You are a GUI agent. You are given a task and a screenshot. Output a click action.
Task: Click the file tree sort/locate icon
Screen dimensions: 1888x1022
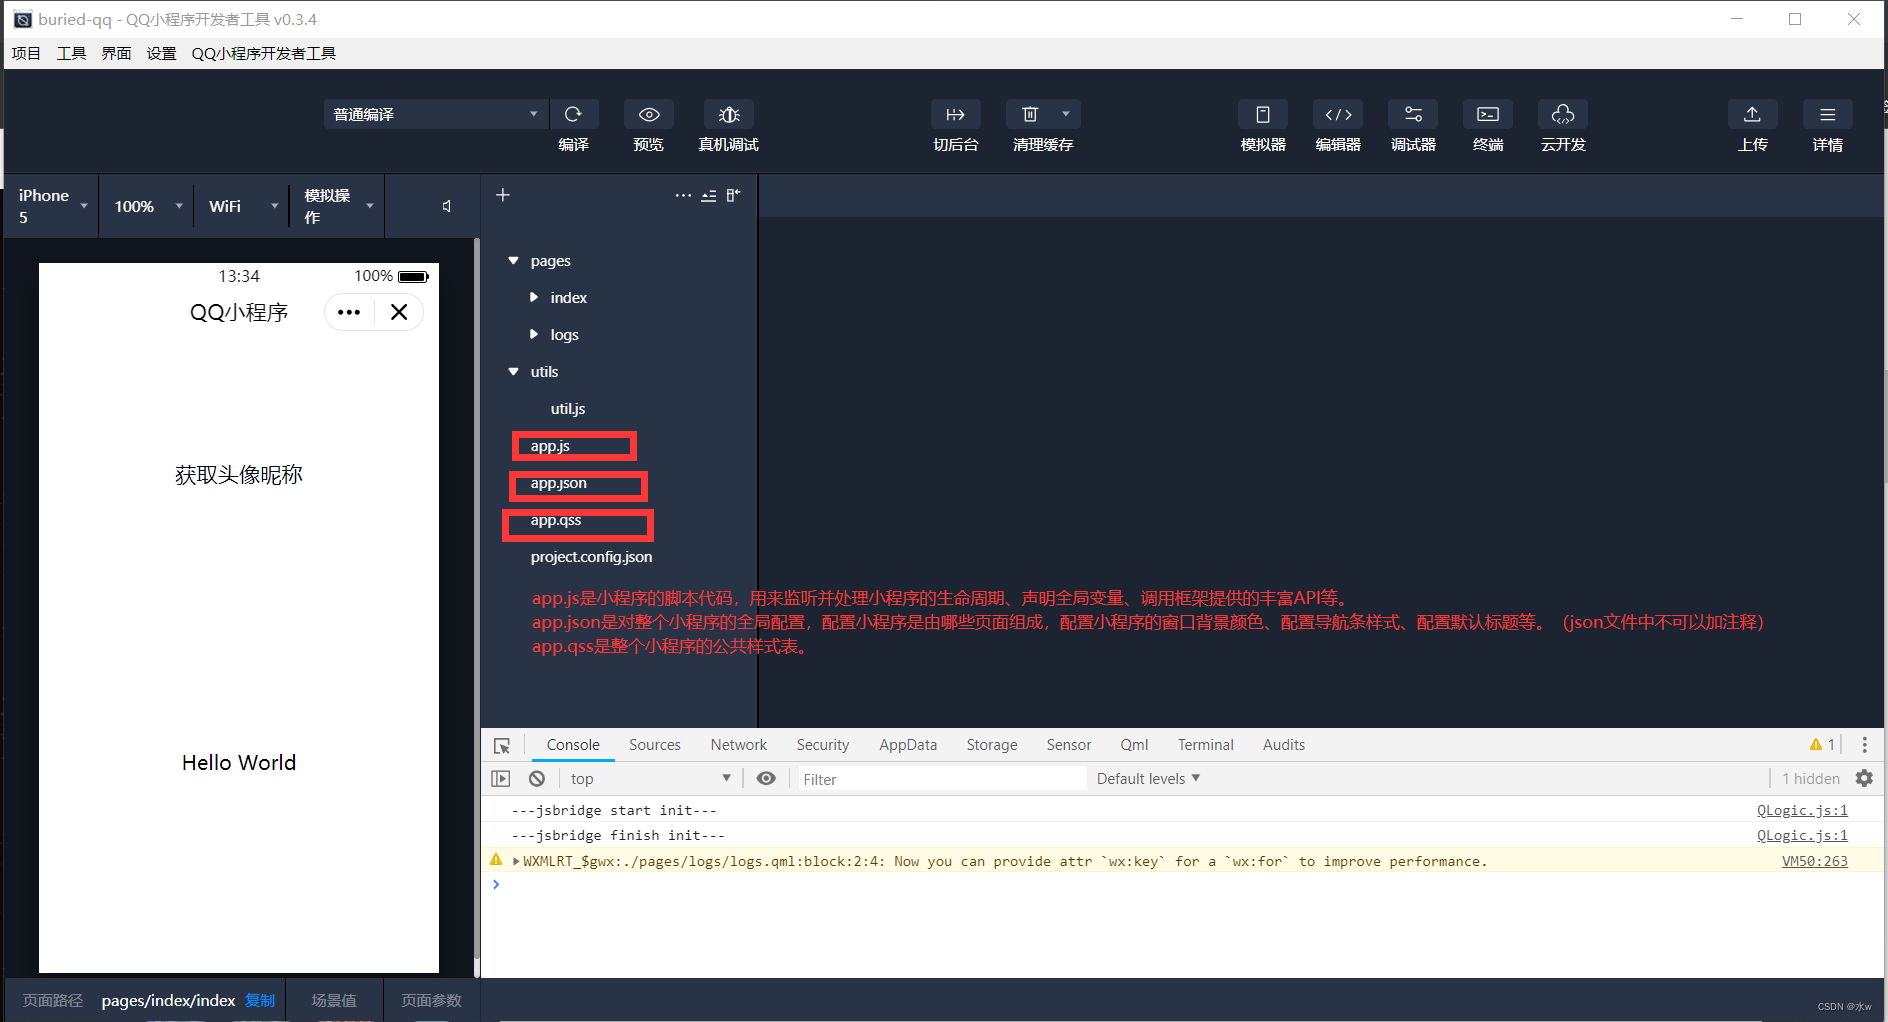pyautogui.click(x=709, y=195)
